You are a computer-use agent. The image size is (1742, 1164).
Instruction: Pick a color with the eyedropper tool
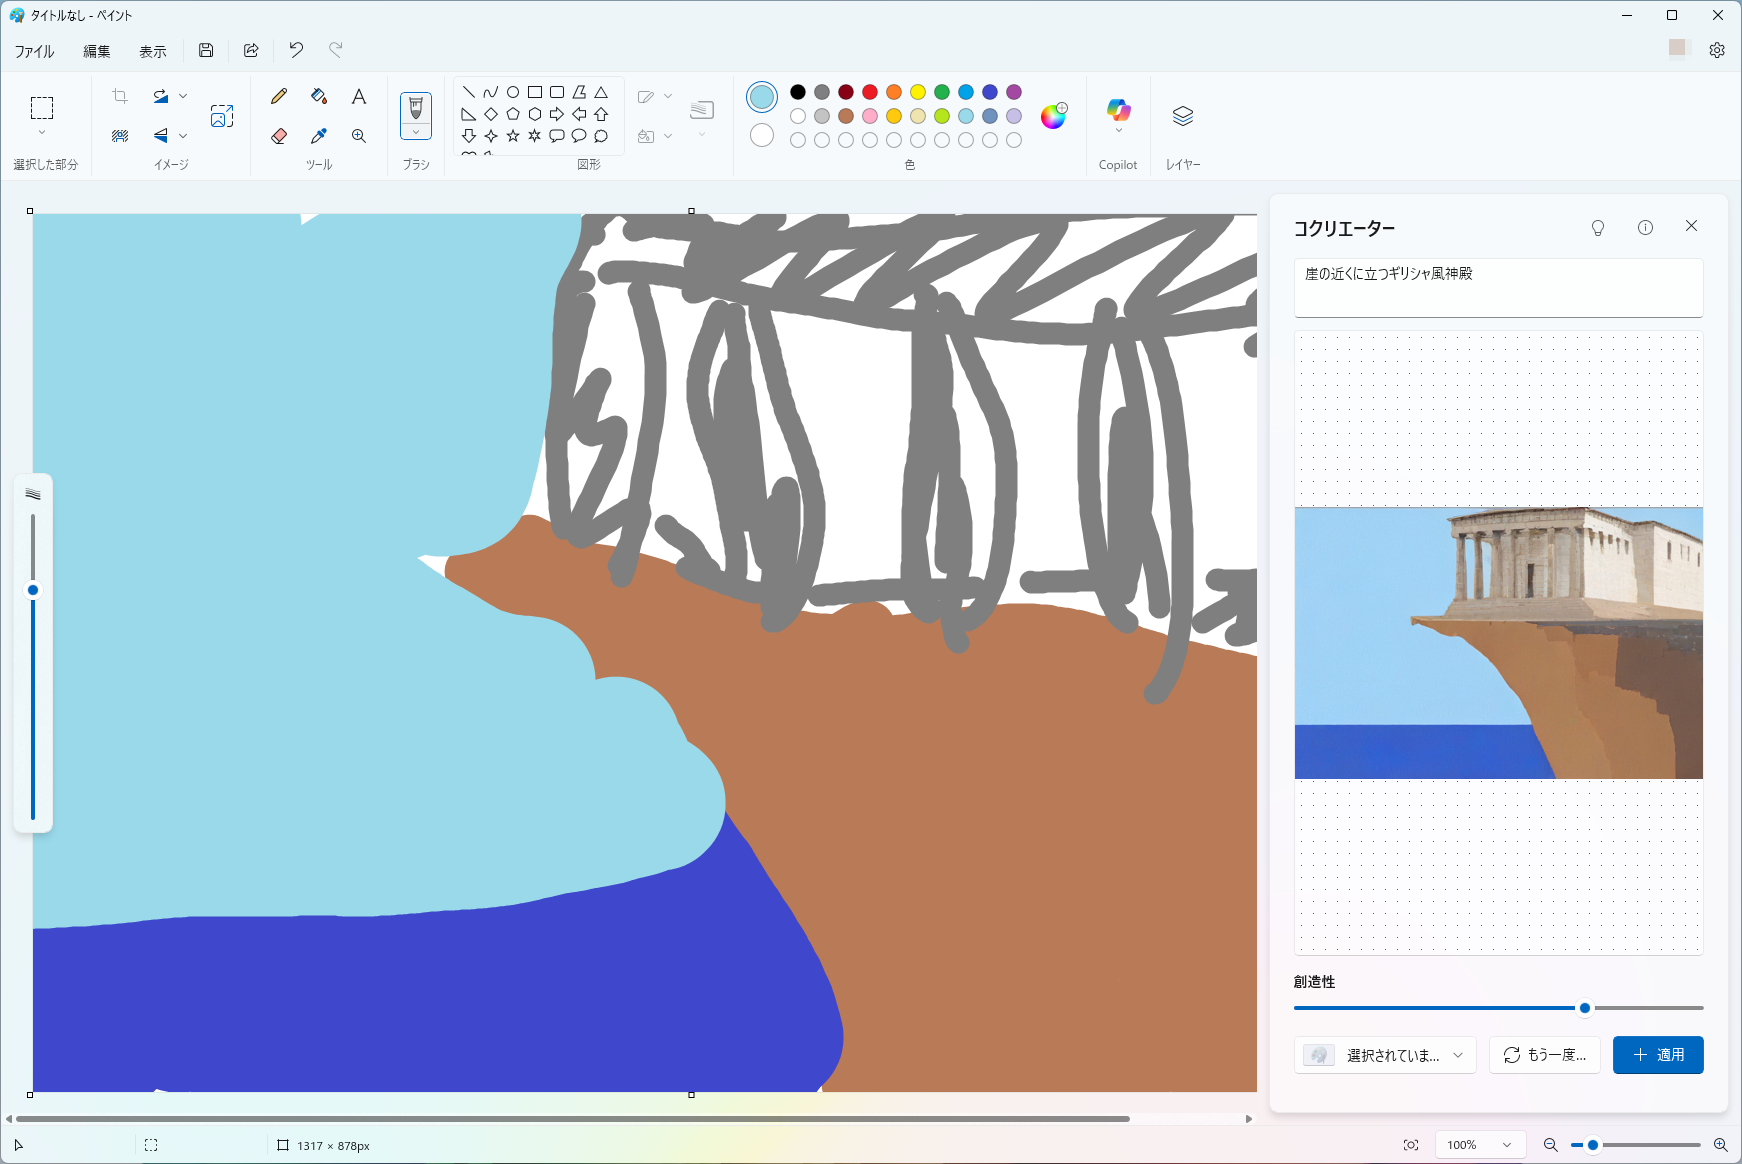[319, 136]
